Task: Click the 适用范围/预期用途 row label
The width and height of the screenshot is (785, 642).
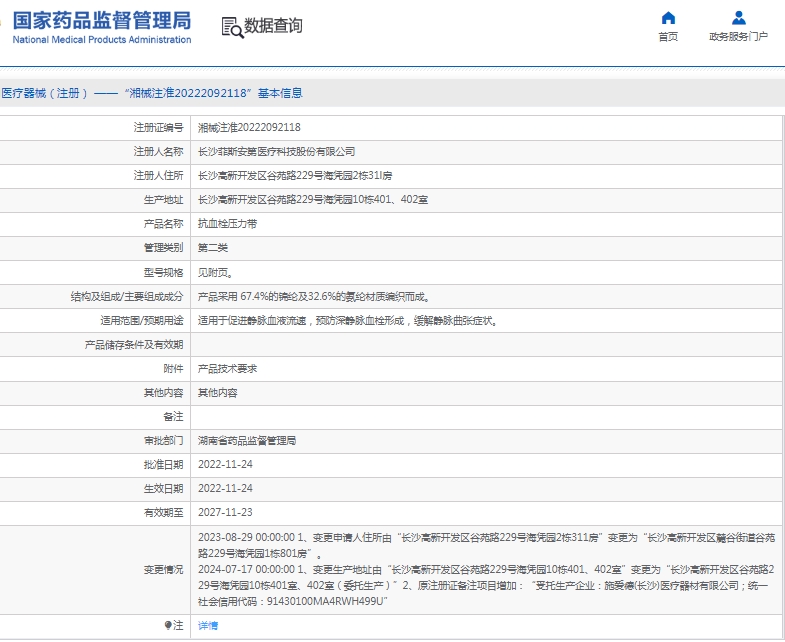Action: (x=142, y=320)
